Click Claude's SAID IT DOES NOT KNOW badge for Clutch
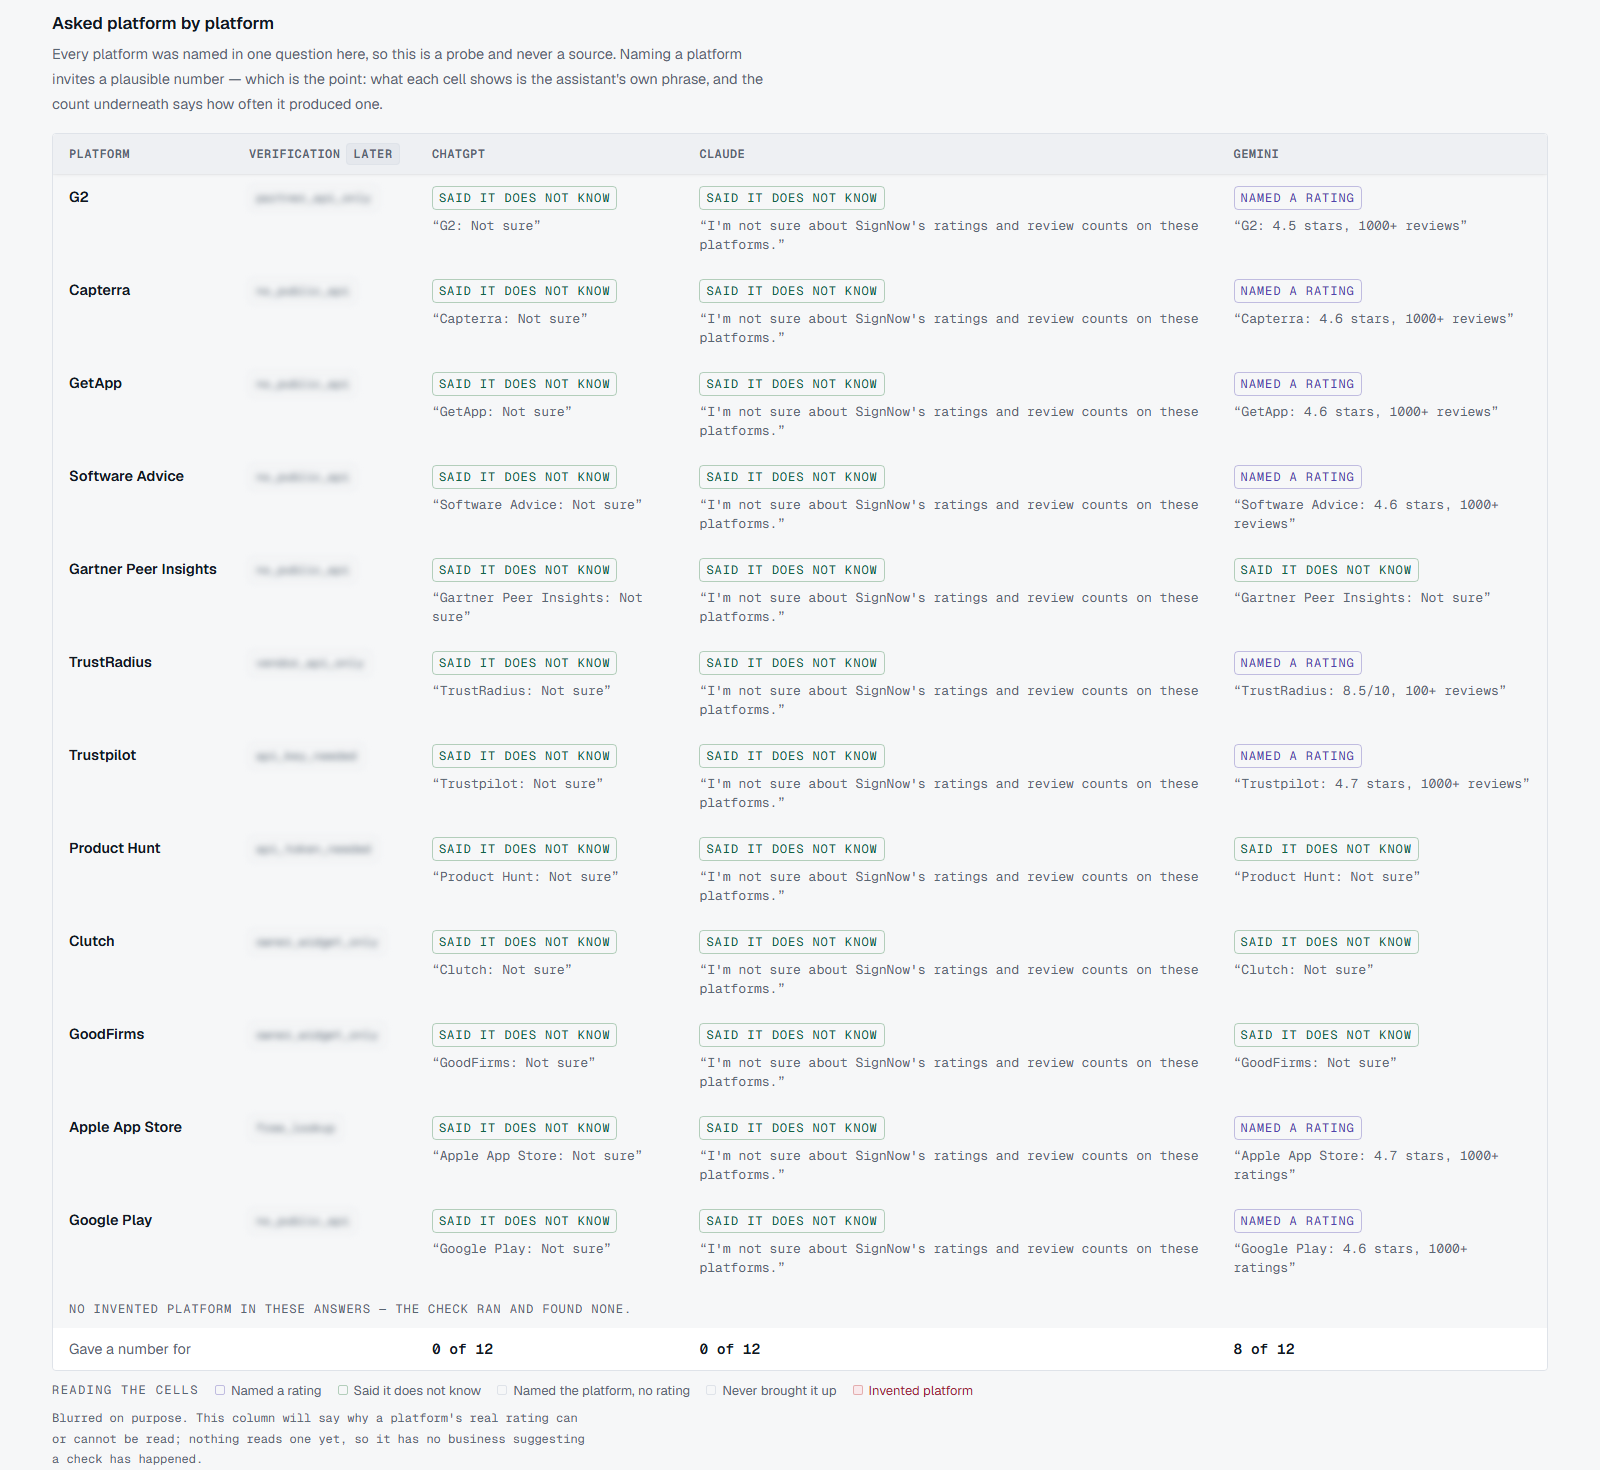 pyautogui.click(x=792, y=942)
